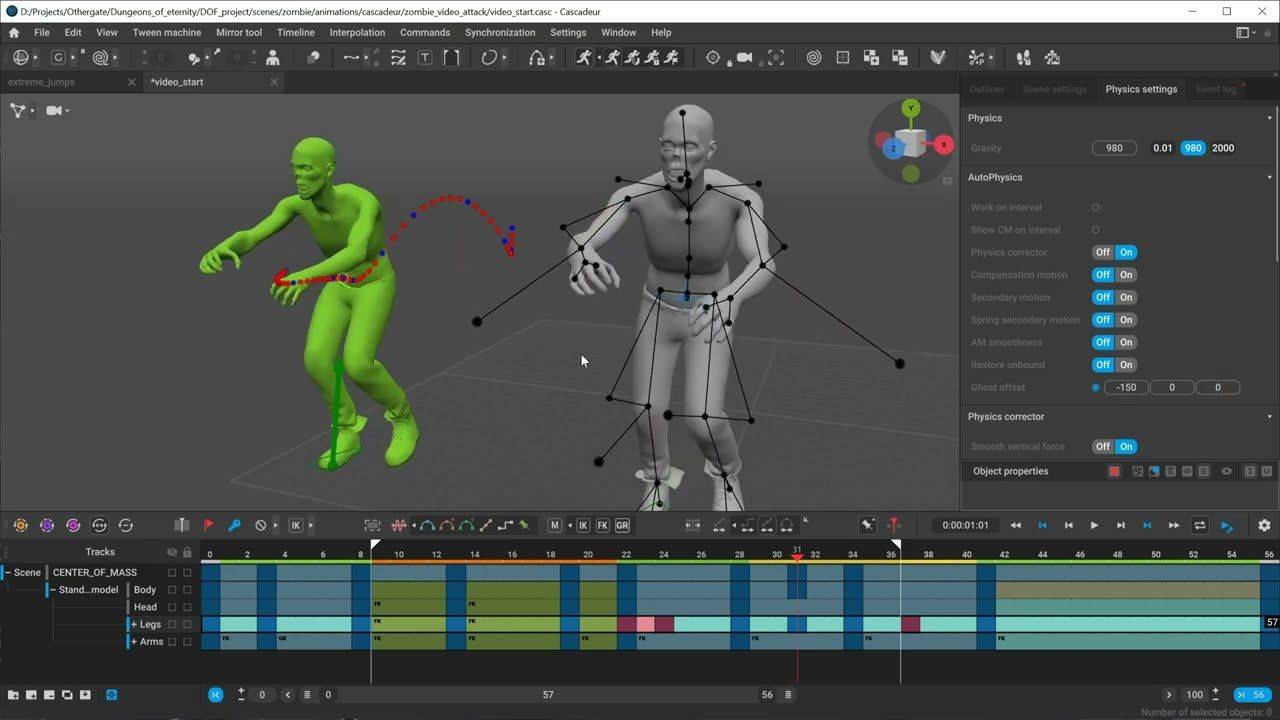Open the File menu
Viewport: 1280px width, 720px height.
point(42,32)
